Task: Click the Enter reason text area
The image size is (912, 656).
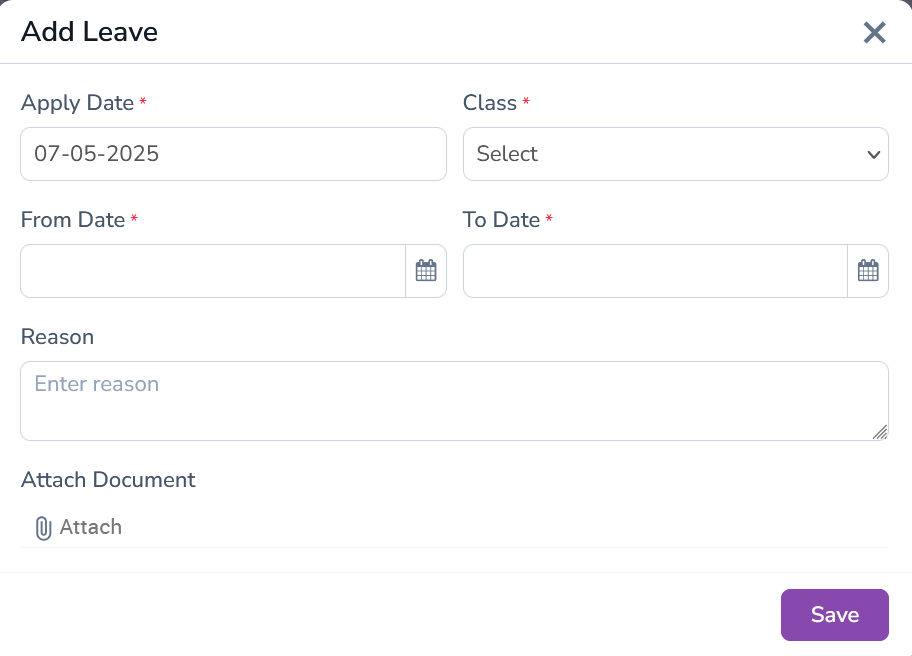Action: coord(455,400)
